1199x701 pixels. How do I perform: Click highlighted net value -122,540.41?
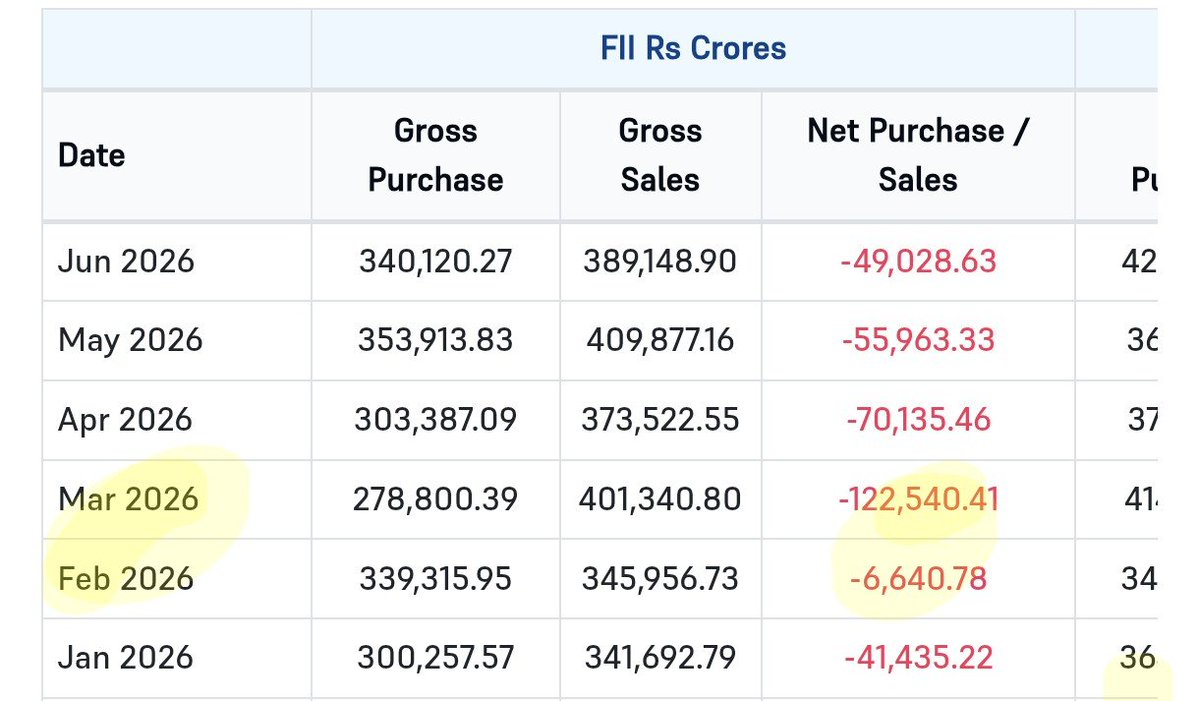(x=918, y=499)
